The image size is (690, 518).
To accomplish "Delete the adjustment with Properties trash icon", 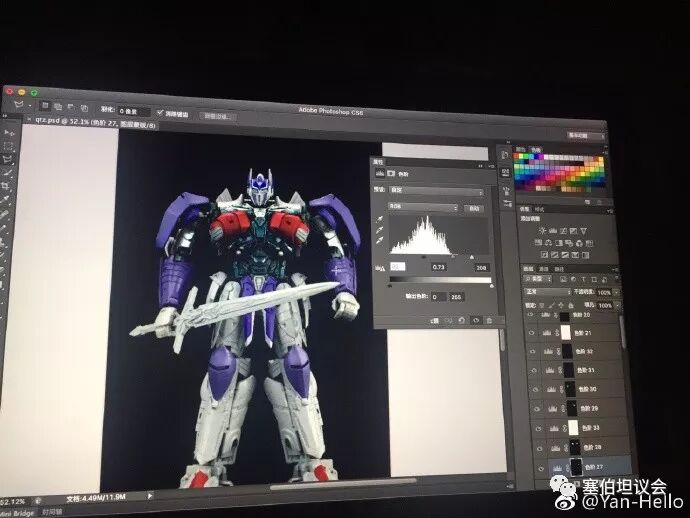I will pyautogui.click(x=489, y=320).
